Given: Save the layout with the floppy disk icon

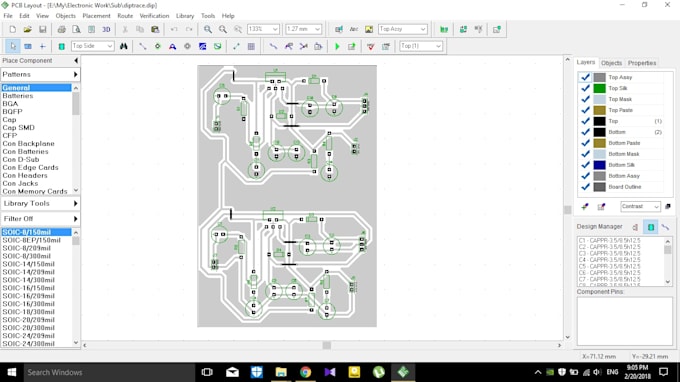Looking at the screenshot, I should [42, 29].
